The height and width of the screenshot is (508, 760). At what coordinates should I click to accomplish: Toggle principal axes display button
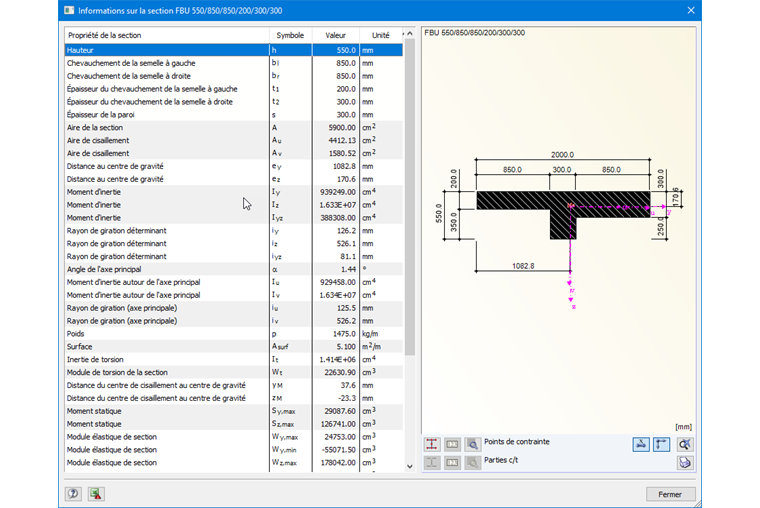point(661,444)
